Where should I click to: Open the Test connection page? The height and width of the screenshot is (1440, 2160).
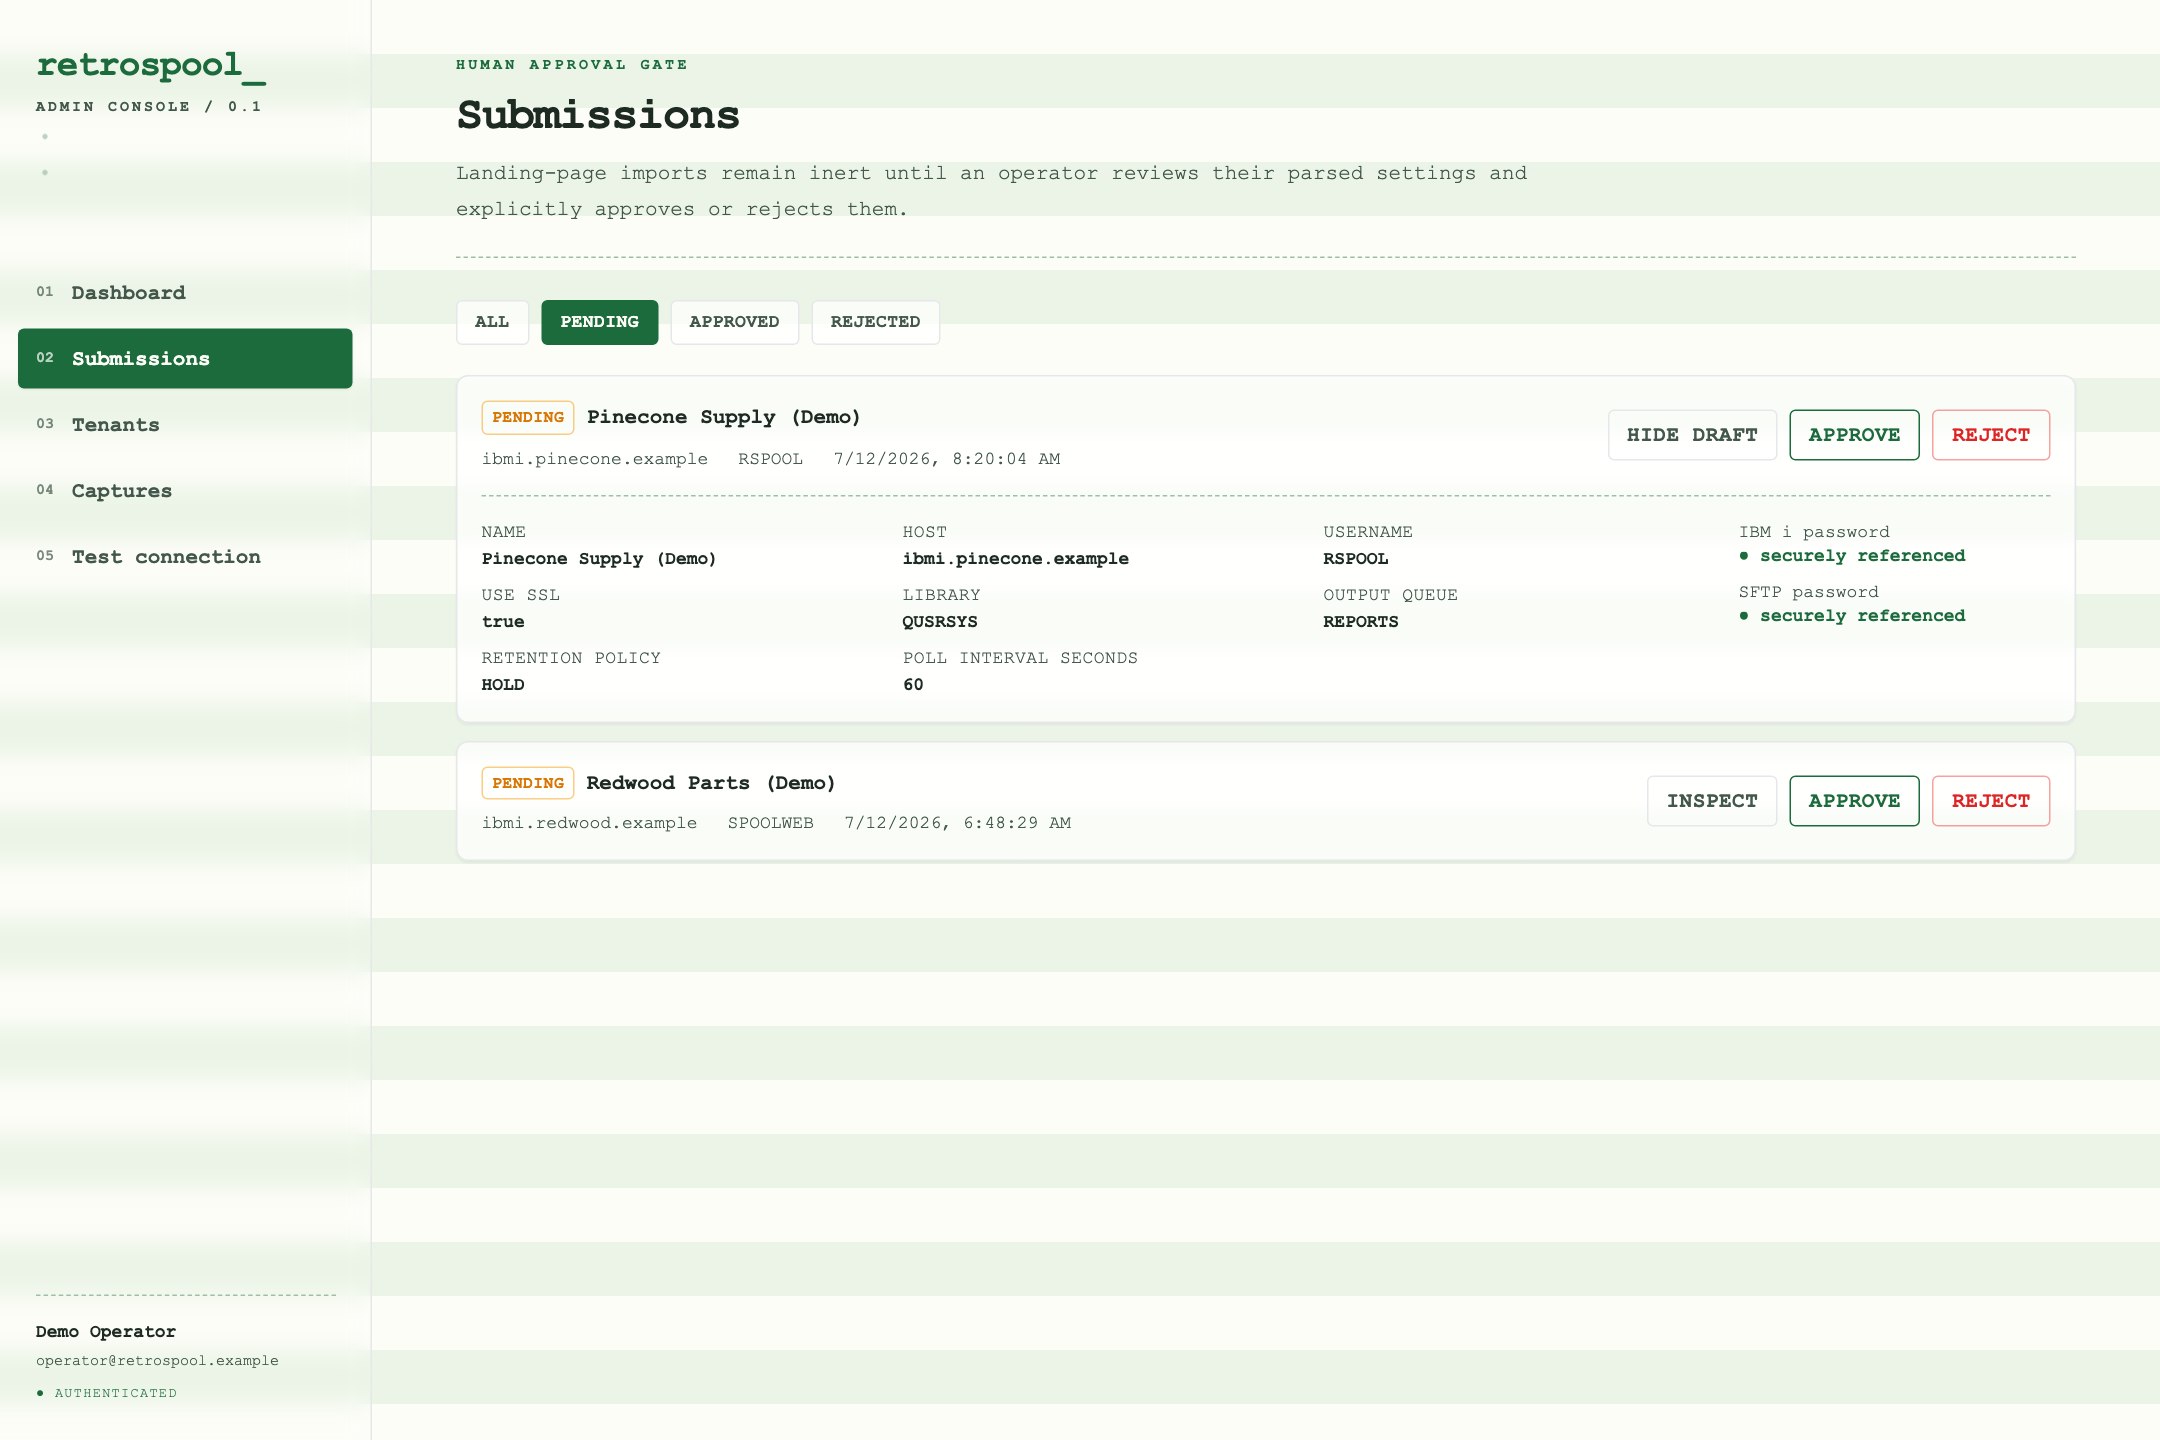[185, 557]
